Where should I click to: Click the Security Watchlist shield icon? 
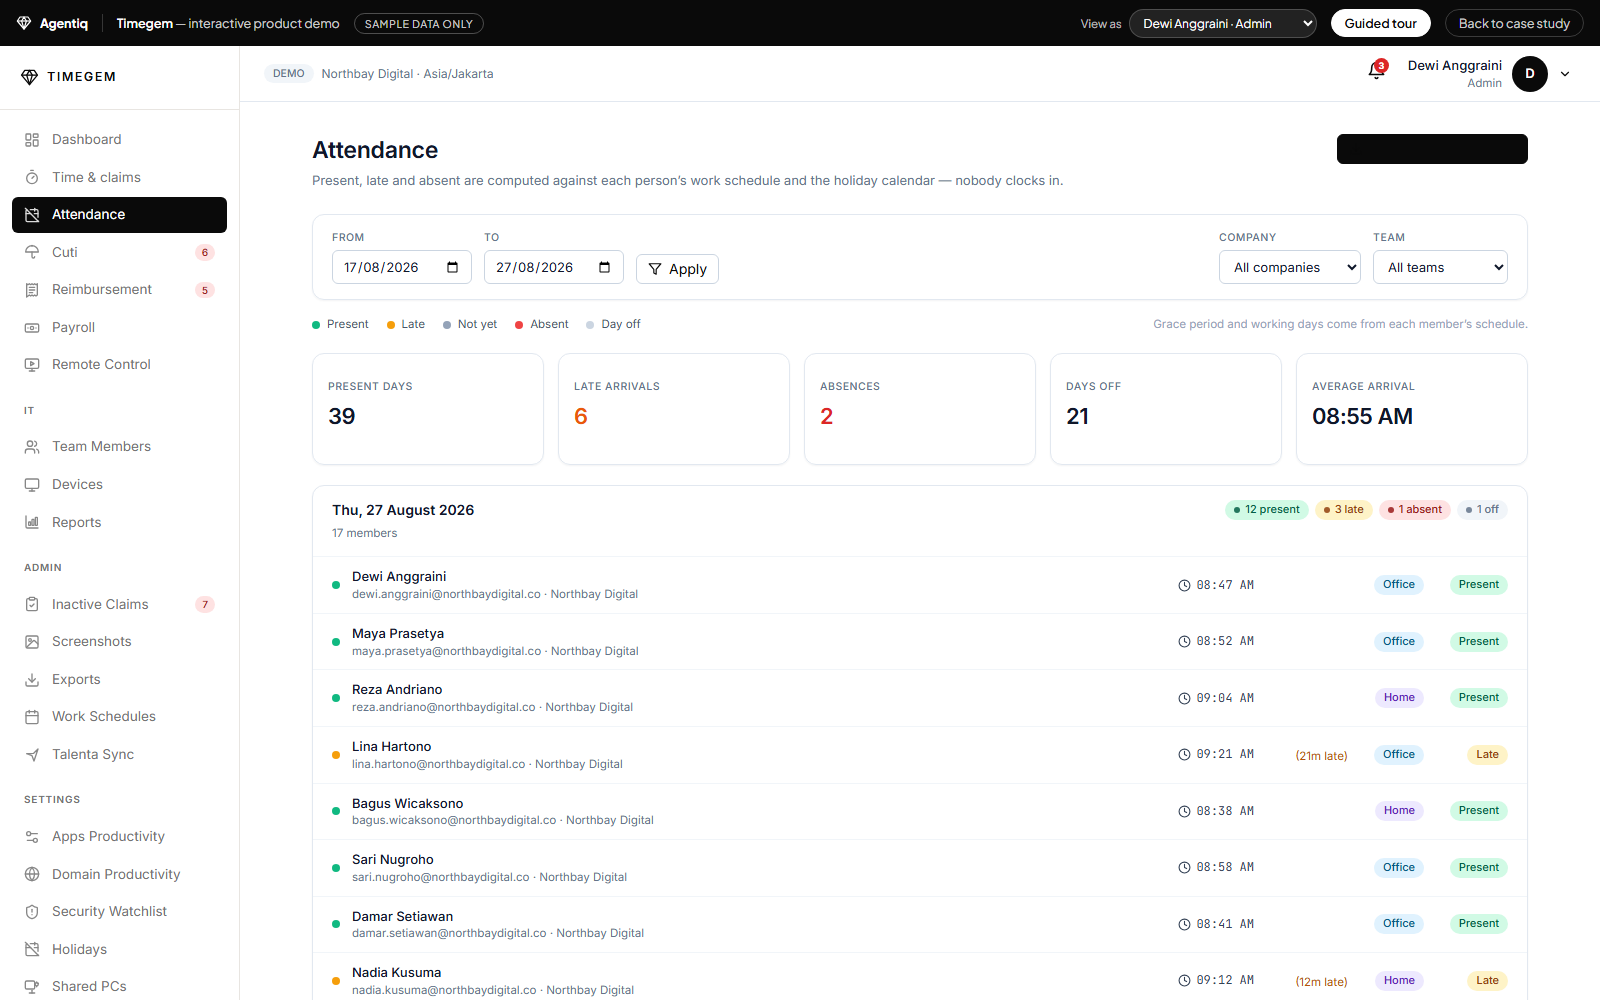(32, 912)
